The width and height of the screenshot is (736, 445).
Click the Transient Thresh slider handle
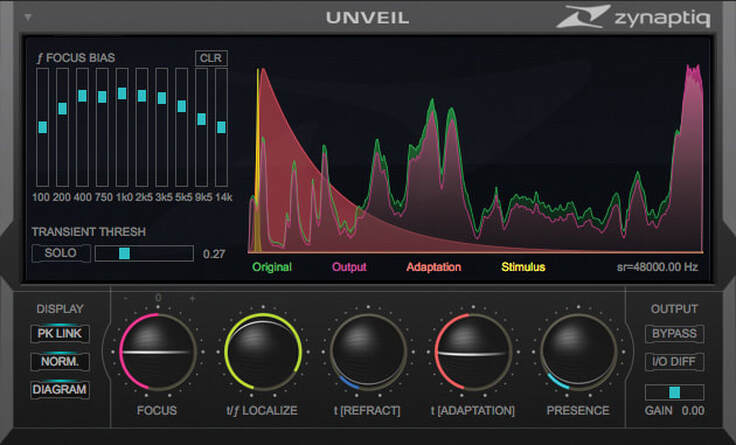pos(124,253)
